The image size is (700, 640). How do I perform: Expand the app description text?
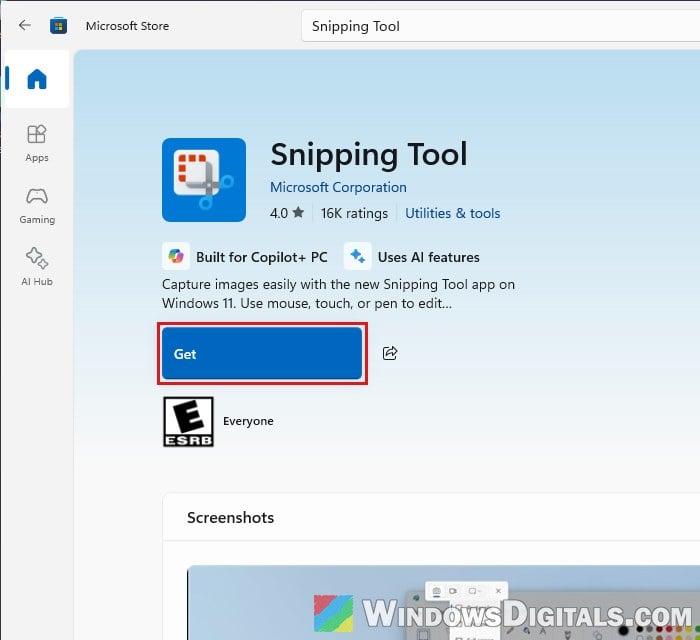pyautogui.click(x=338, y=294)
